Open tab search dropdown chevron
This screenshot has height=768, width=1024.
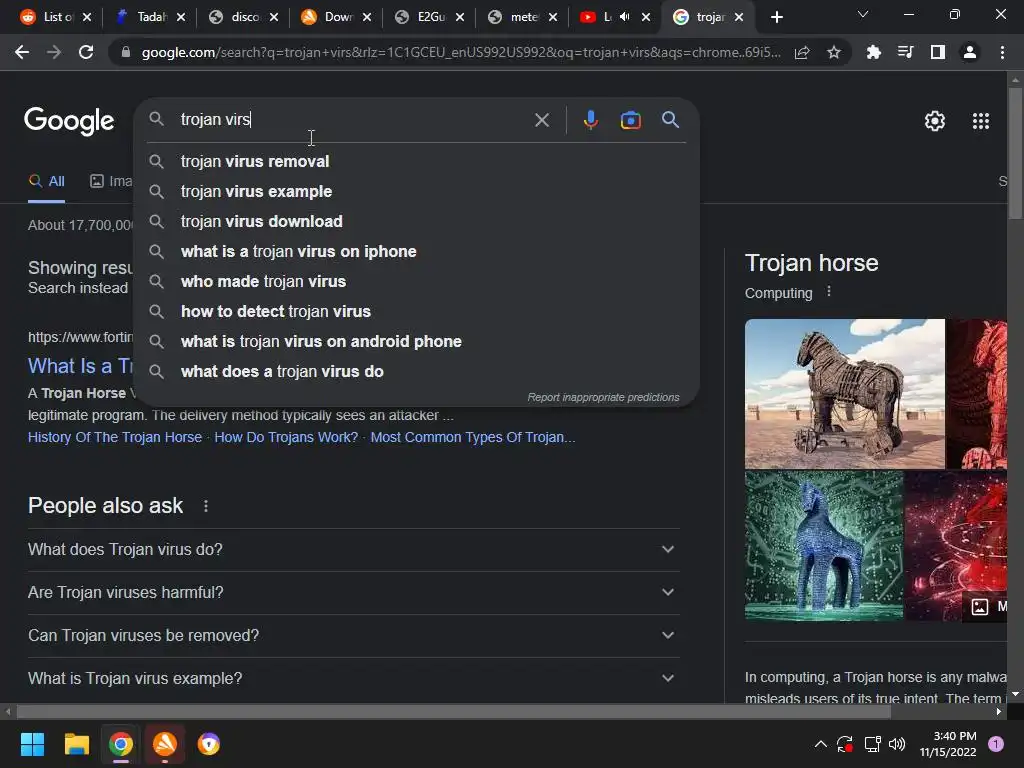863,14
